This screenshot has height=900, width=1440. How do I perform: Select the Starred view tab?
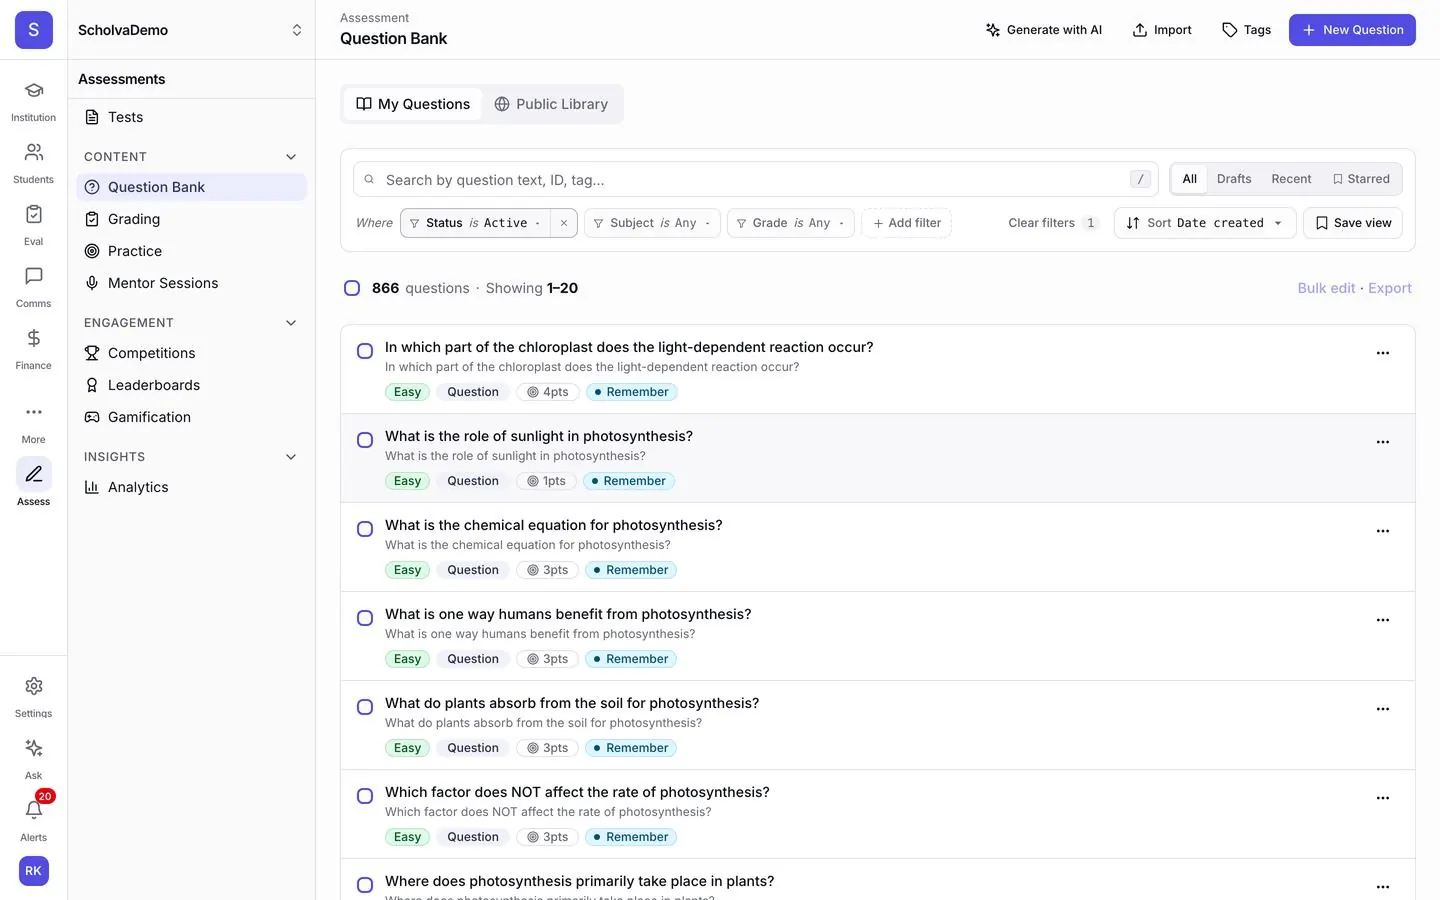tap(1361, 179)
